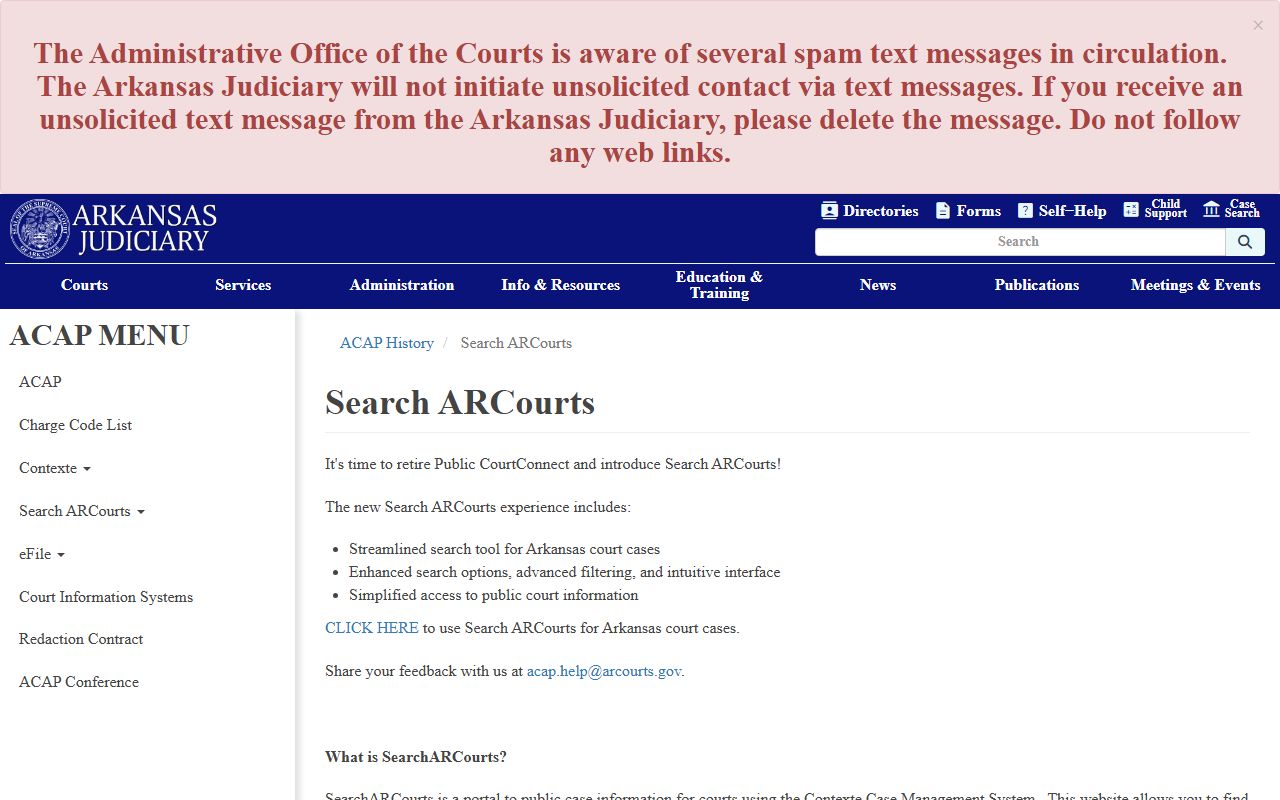Open the Directories icon link

point(869,211)
